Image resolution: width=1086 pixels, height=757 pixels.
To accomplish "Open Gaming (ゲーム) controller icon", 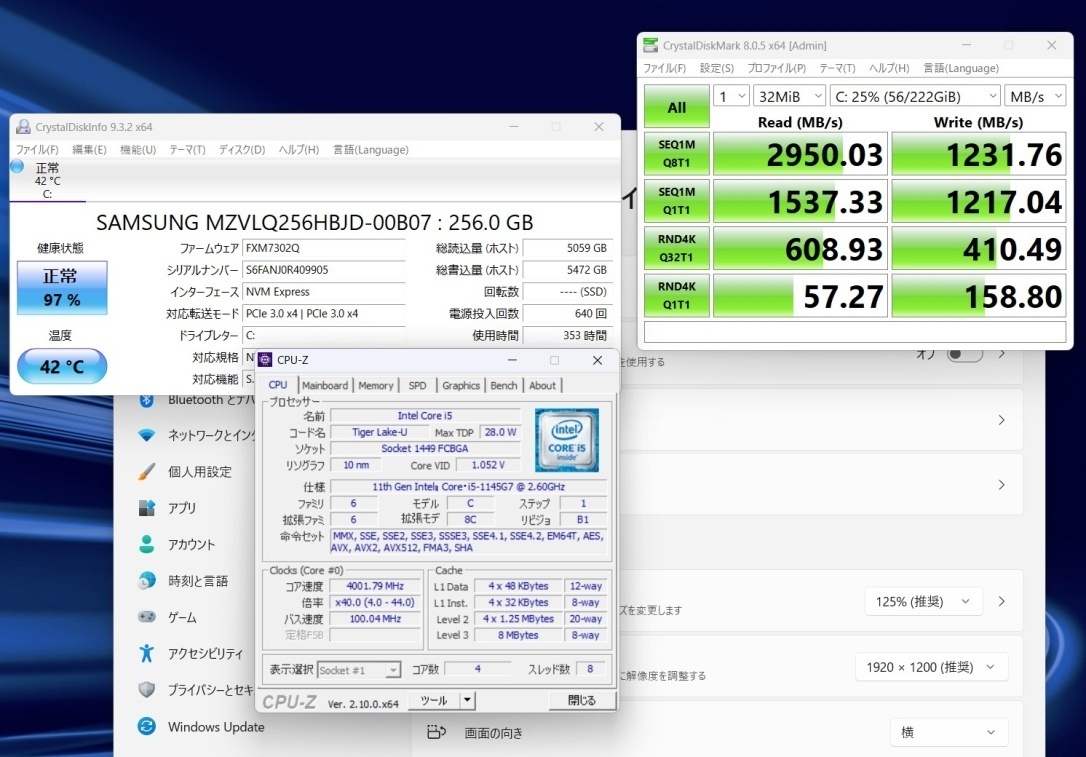I will click(x=146, y=616).
